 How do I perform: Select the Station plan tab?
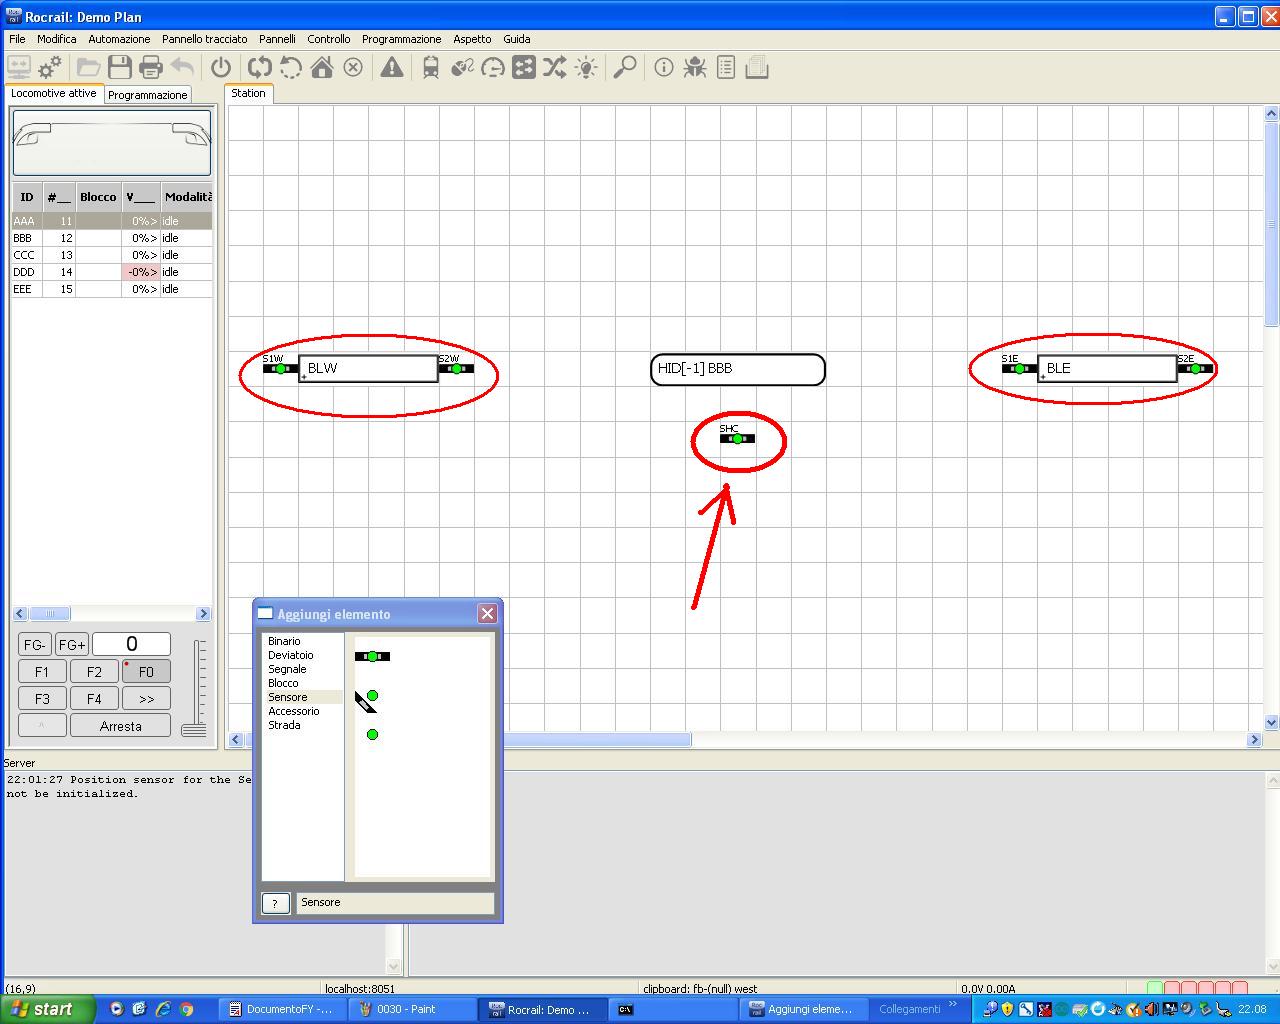[x=248, y=93]
